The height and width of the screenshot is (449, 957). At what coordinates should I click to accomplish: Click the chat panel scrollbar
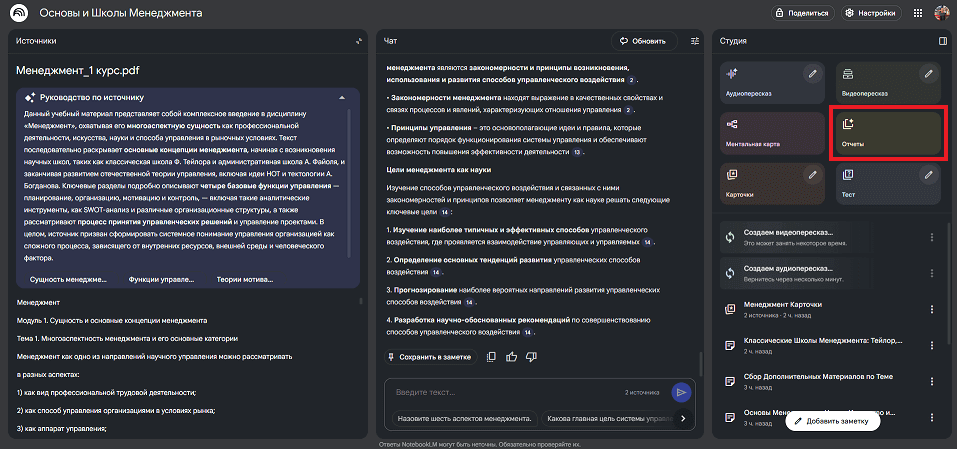(701, 364)
